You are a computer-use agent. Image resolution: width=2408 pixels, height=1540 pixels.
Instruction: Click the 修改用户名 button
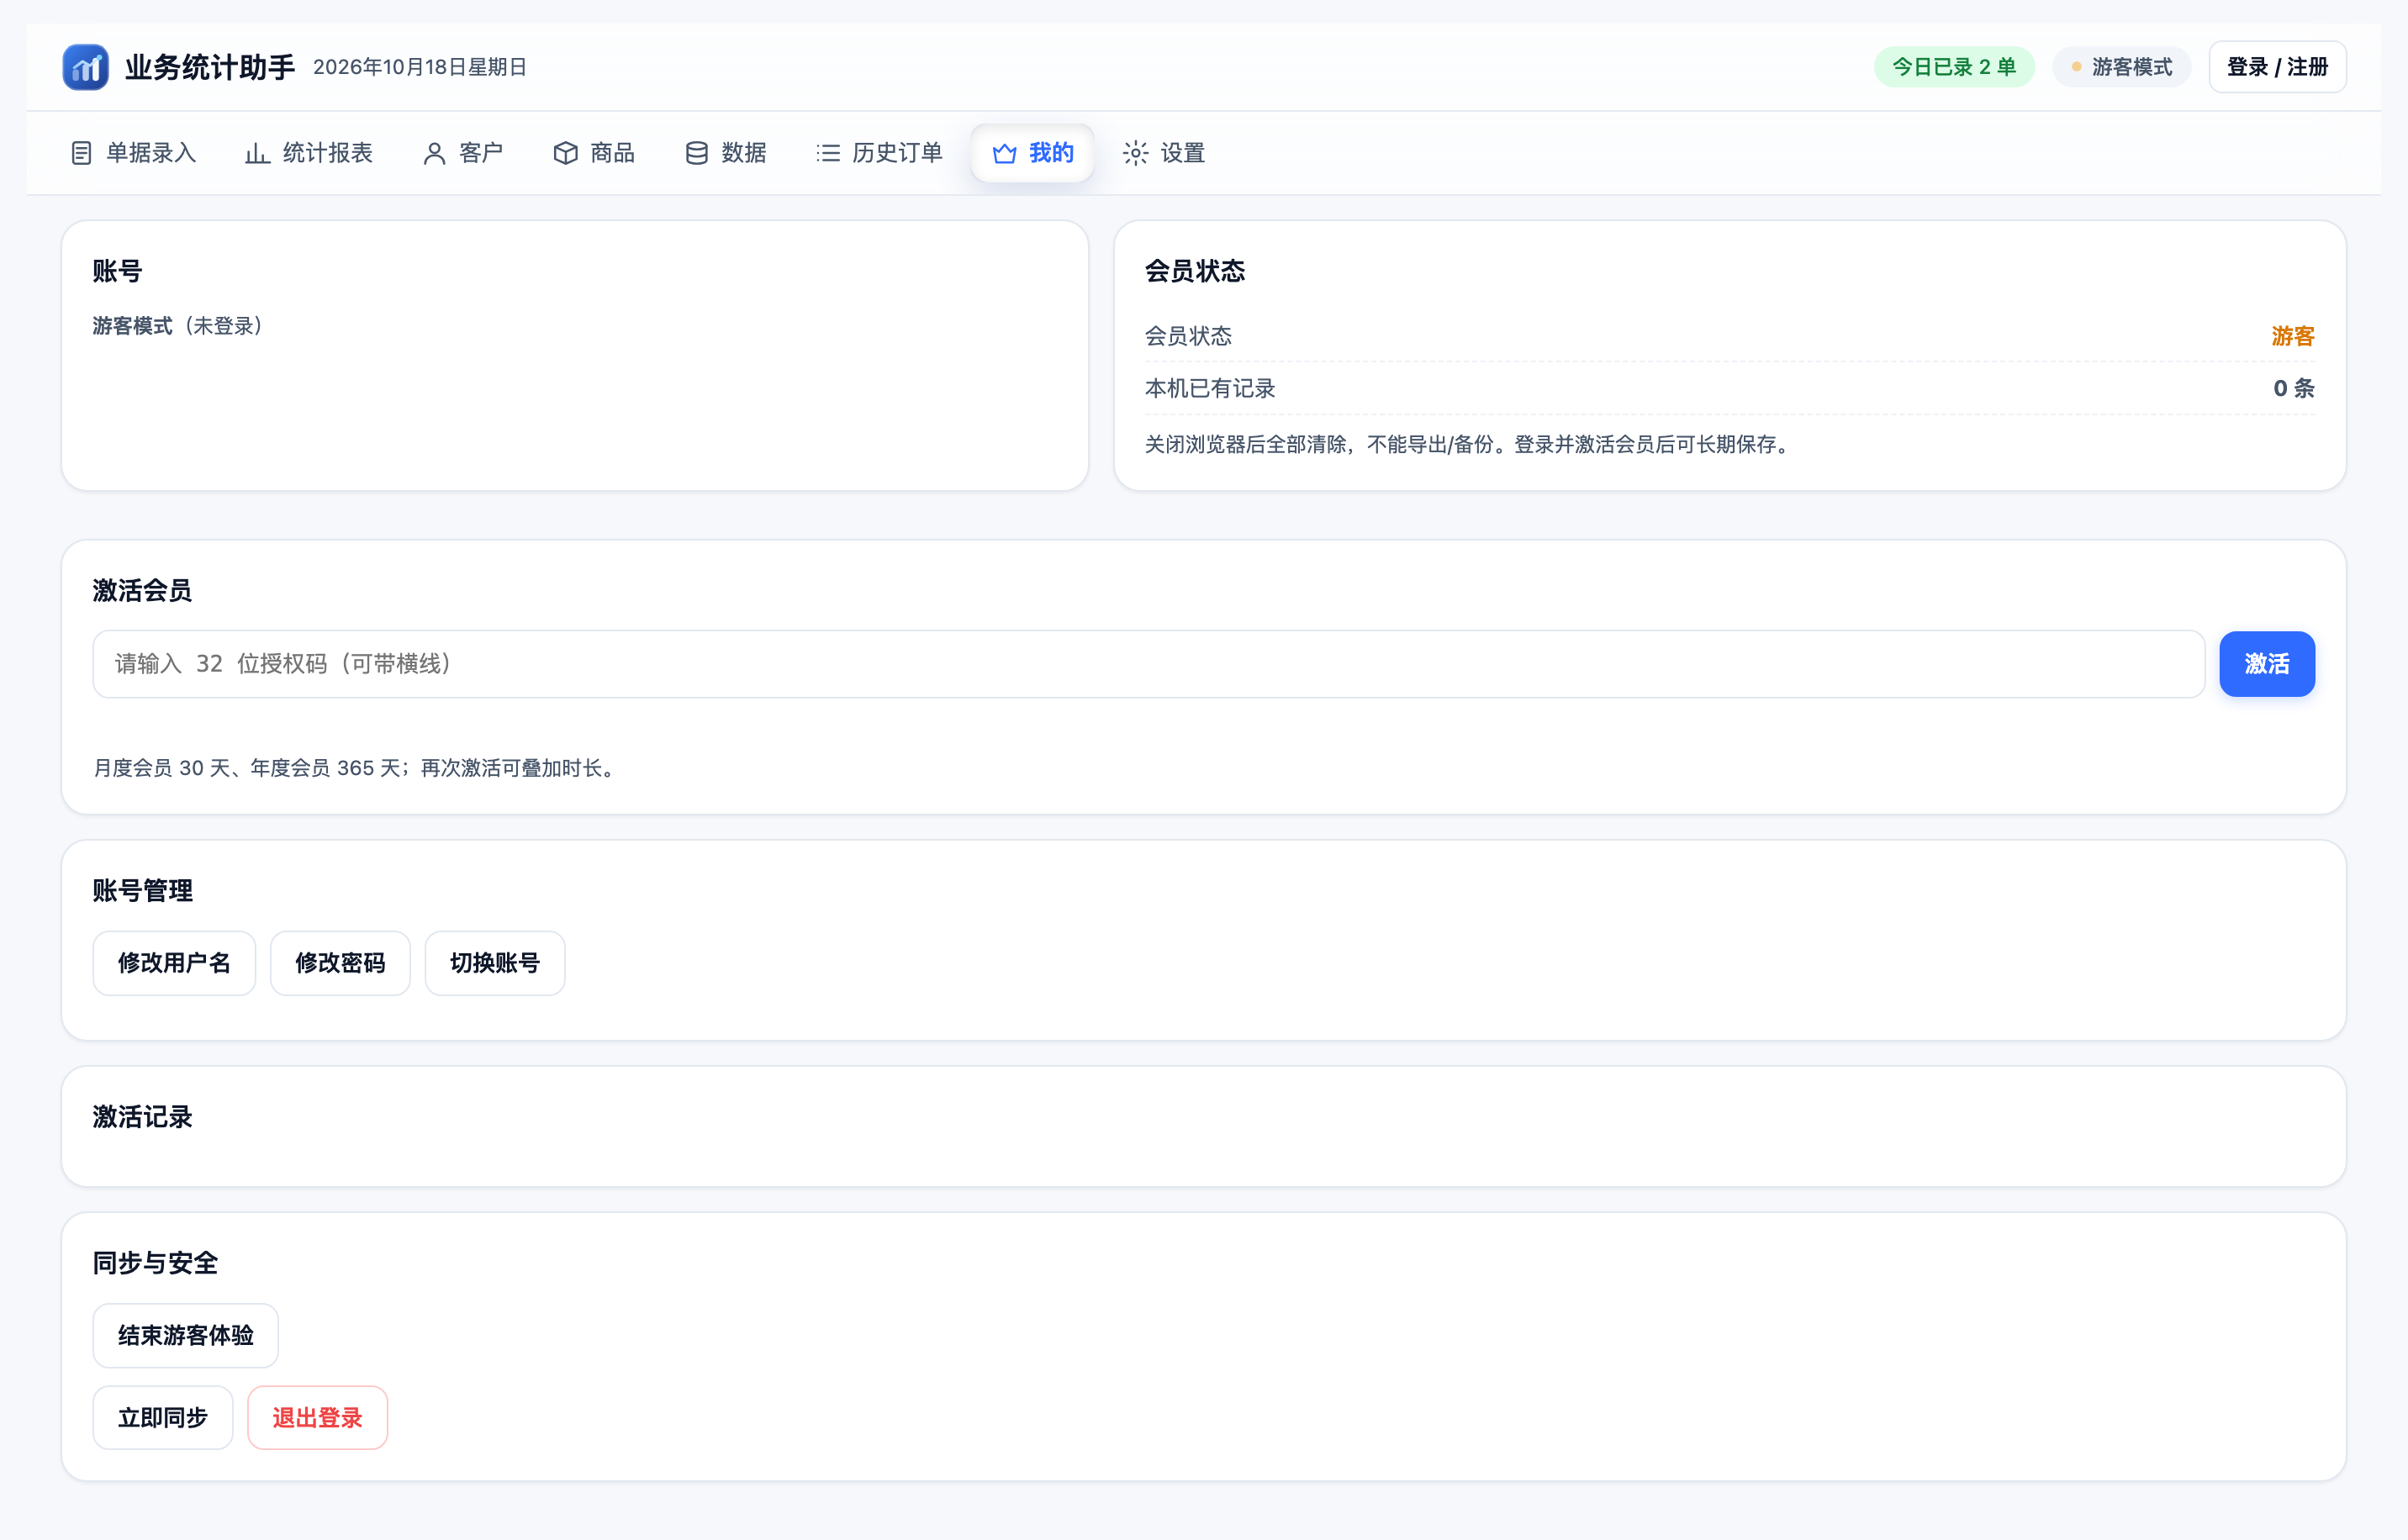174,963
